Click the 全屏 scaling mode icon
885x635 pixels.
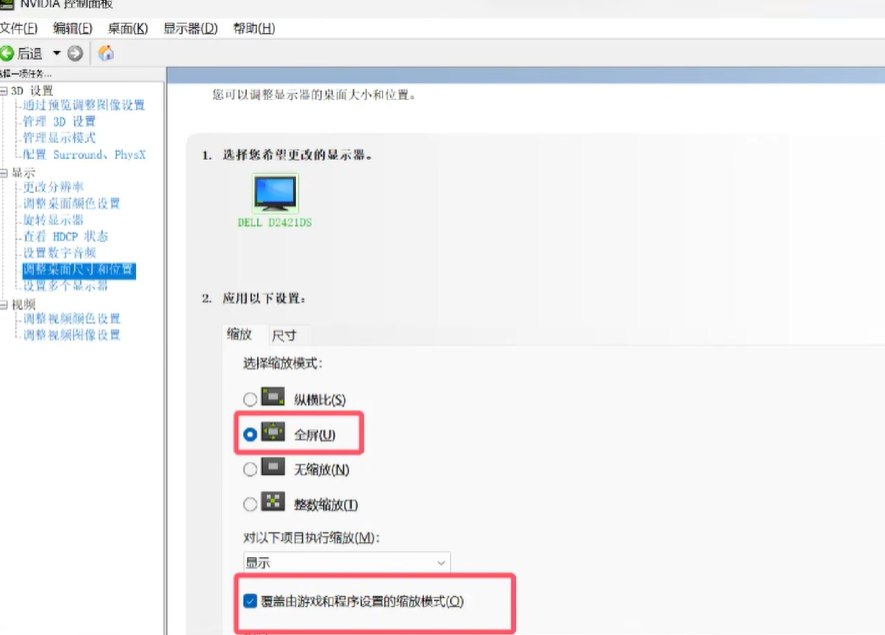273,433
